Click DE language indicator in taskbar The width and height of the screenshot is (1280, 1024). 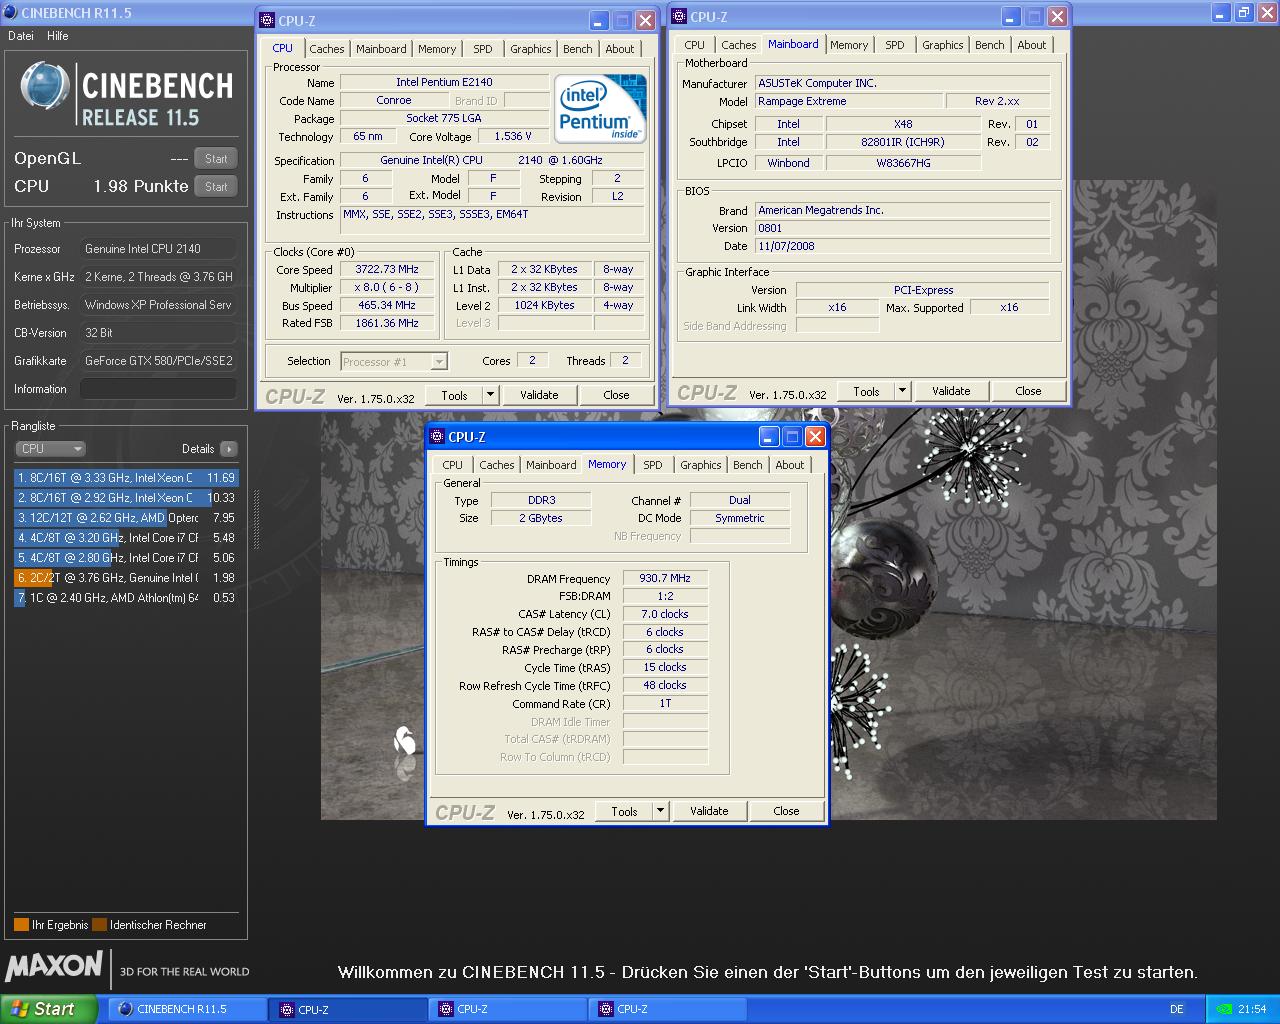click(1177, 1009)
